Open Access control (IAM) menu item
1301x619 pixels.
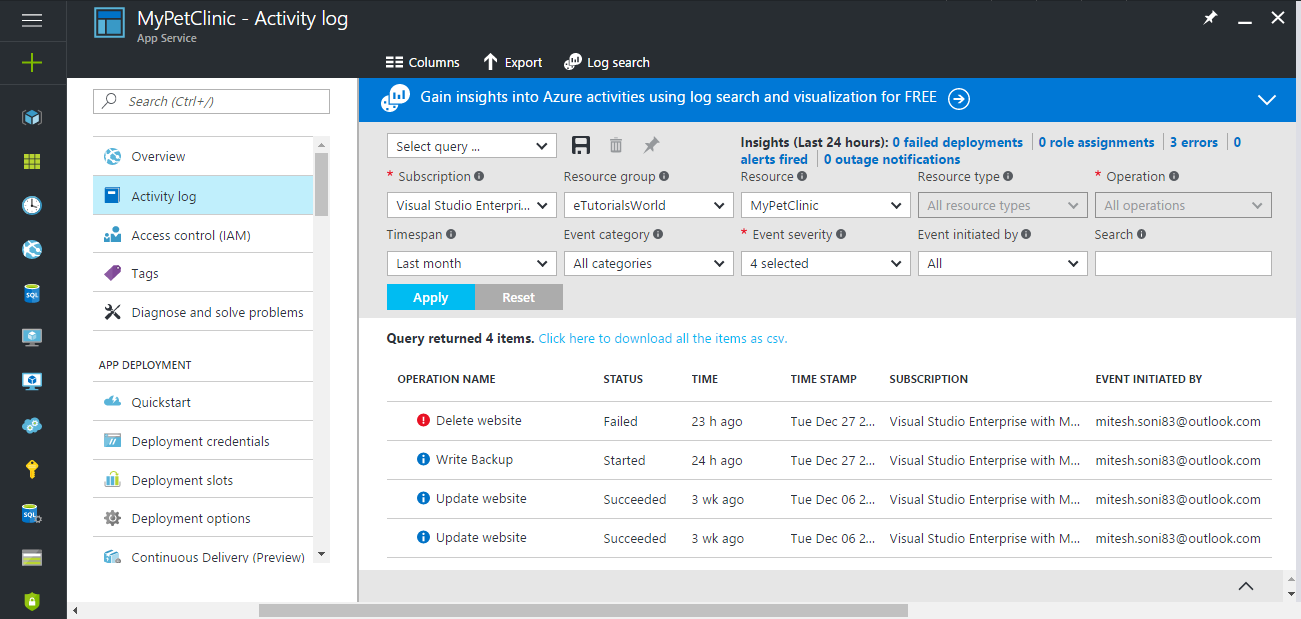point(203,235)
